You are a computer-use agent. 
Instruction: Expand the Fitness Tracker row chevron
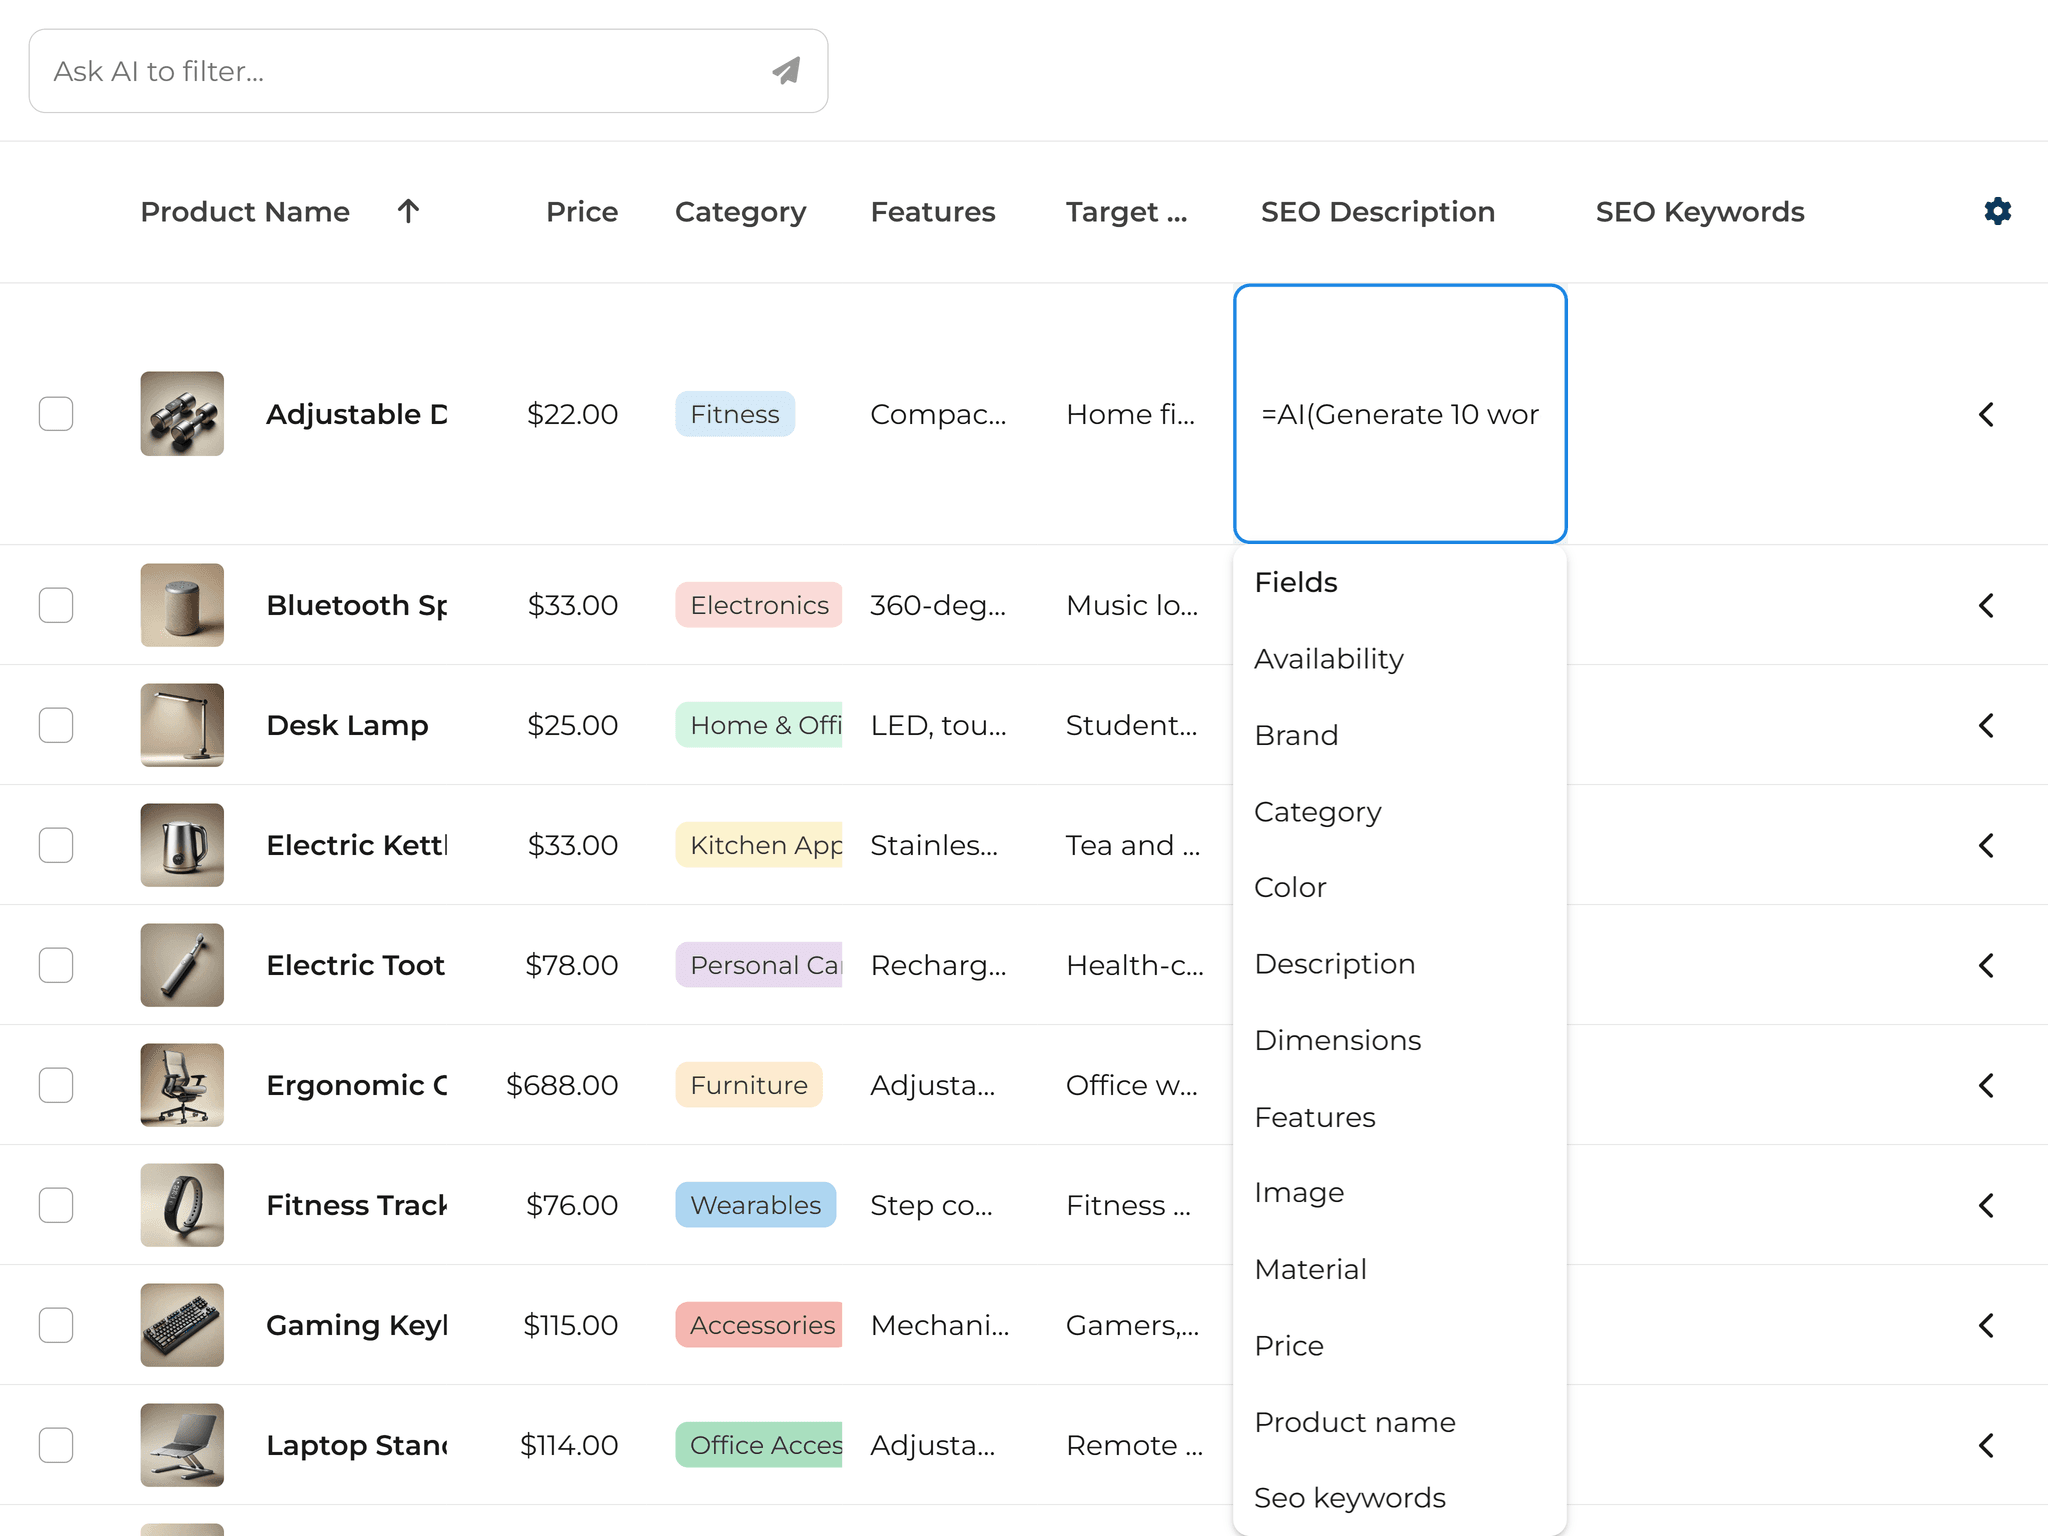pyautogui.click(x=1985, y=1205)
